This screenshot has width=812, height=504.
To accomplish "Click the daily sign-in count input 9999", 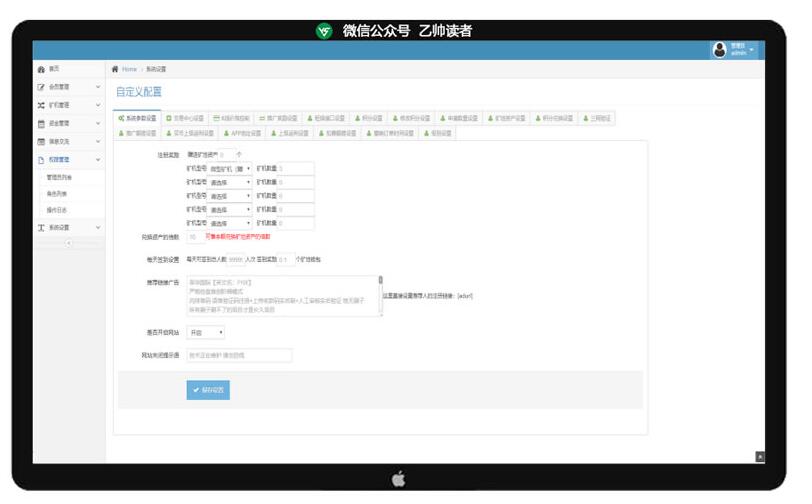I will click(236, 259).
